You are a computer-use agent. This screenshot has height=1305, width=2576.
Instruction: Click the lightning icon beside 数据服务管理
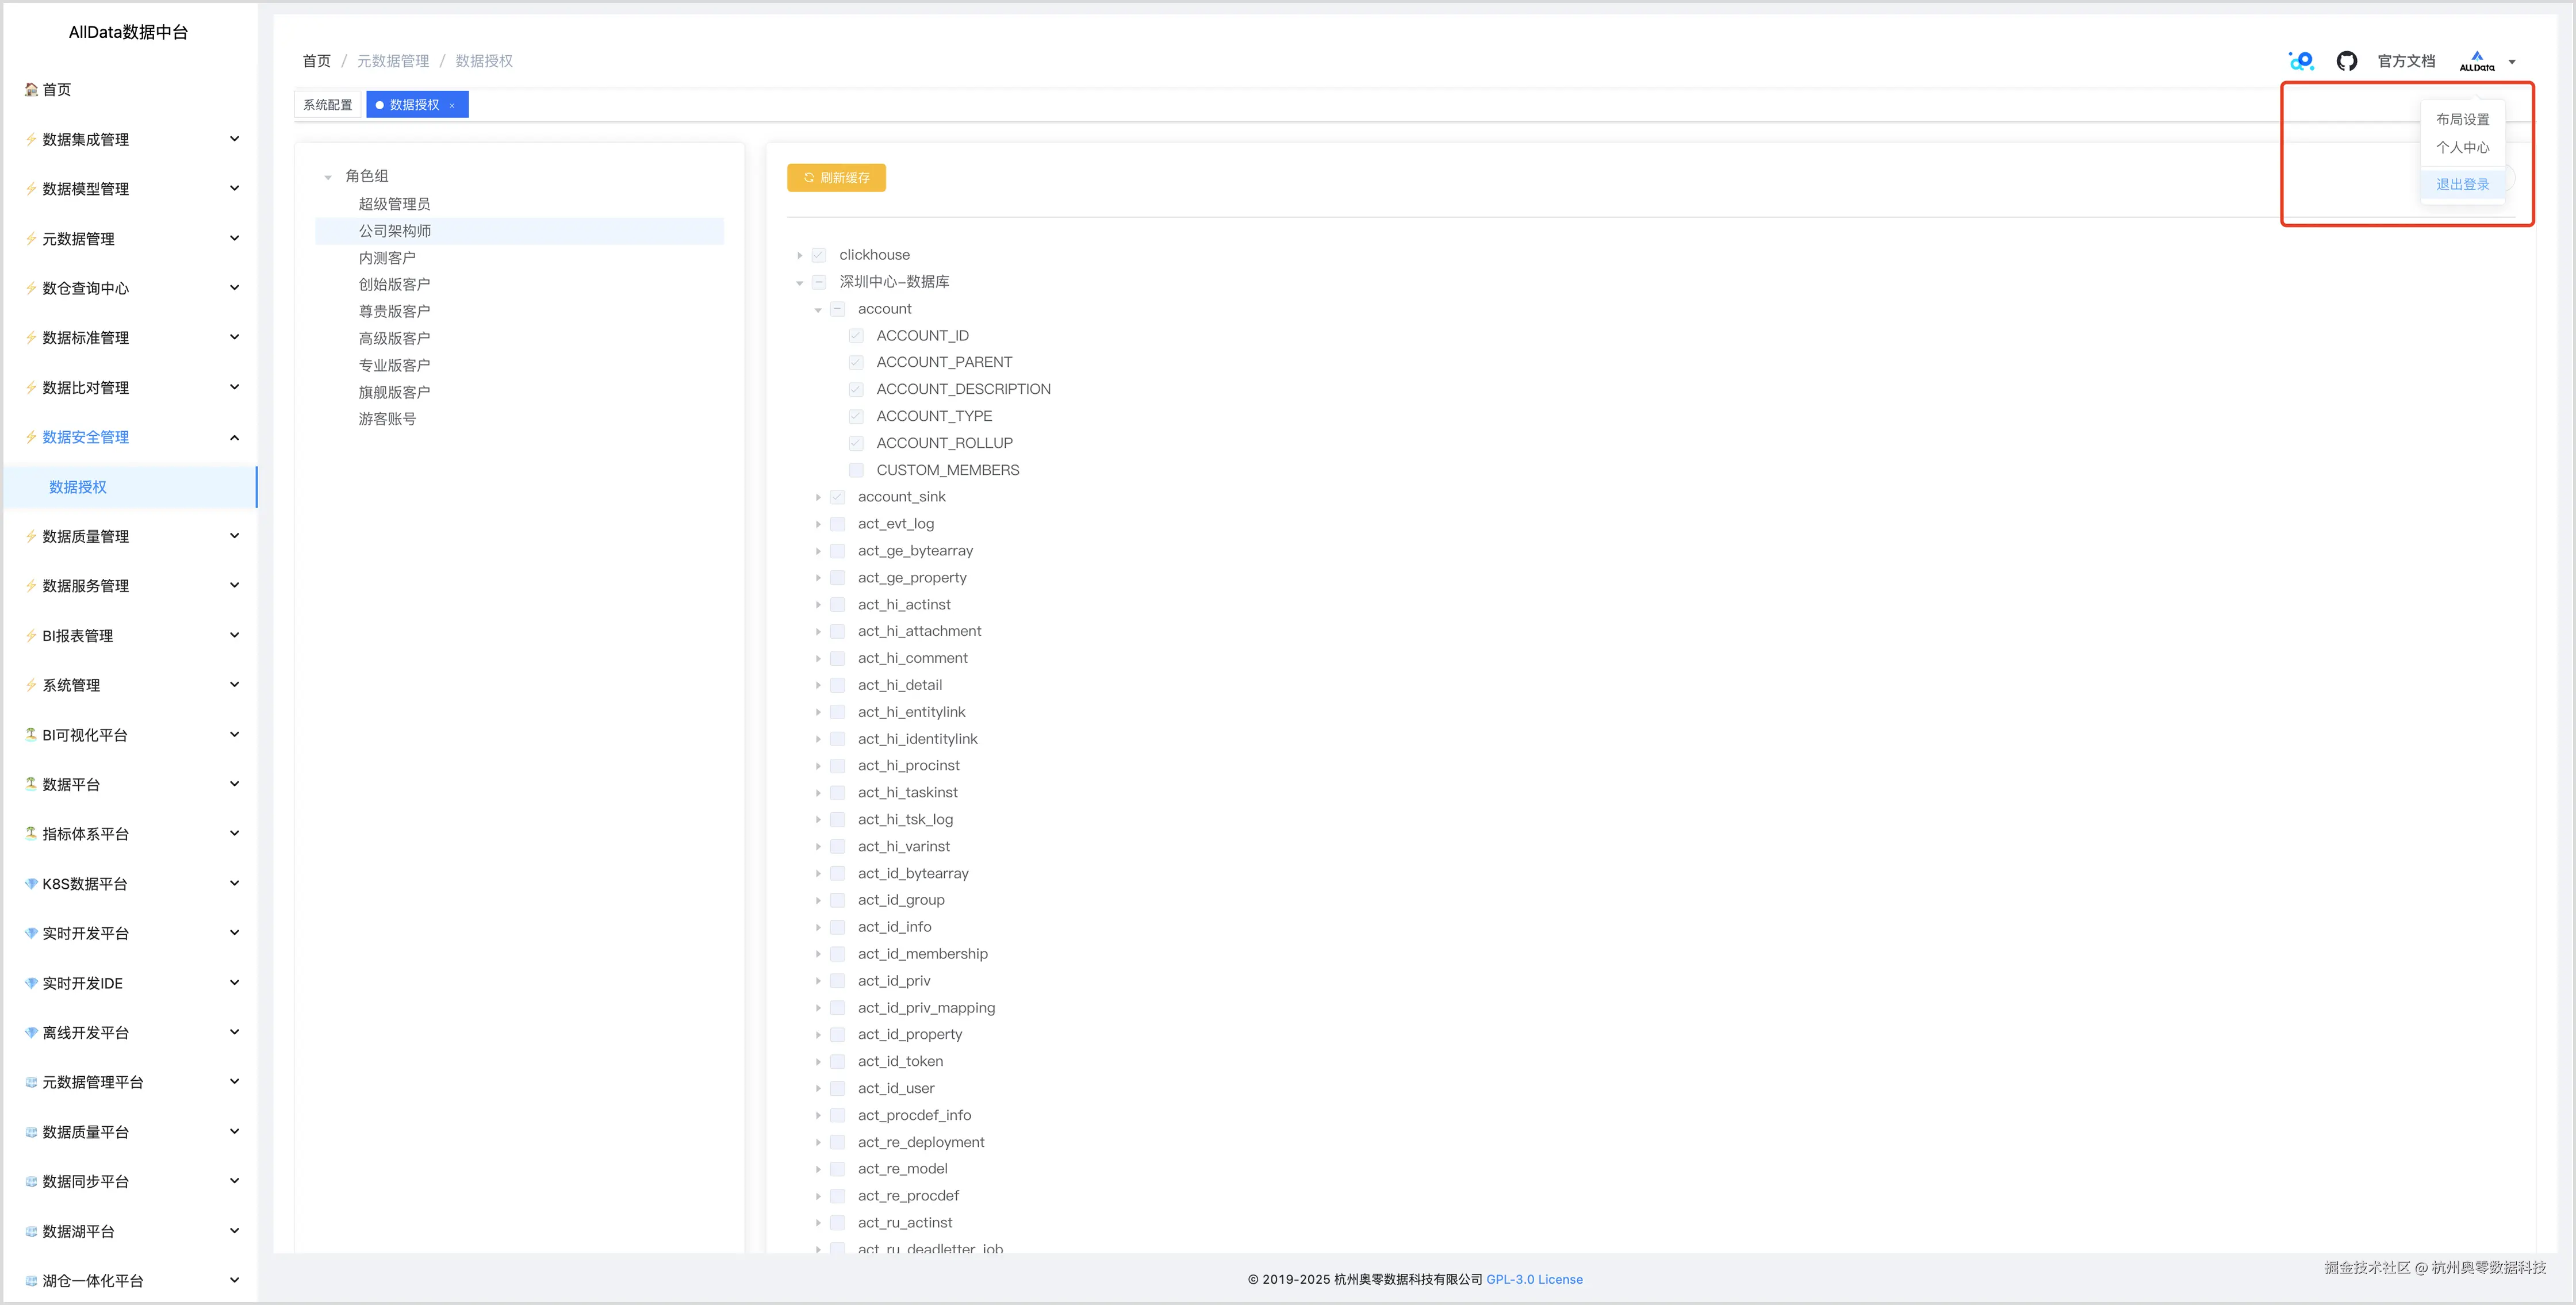click(31, 586)
